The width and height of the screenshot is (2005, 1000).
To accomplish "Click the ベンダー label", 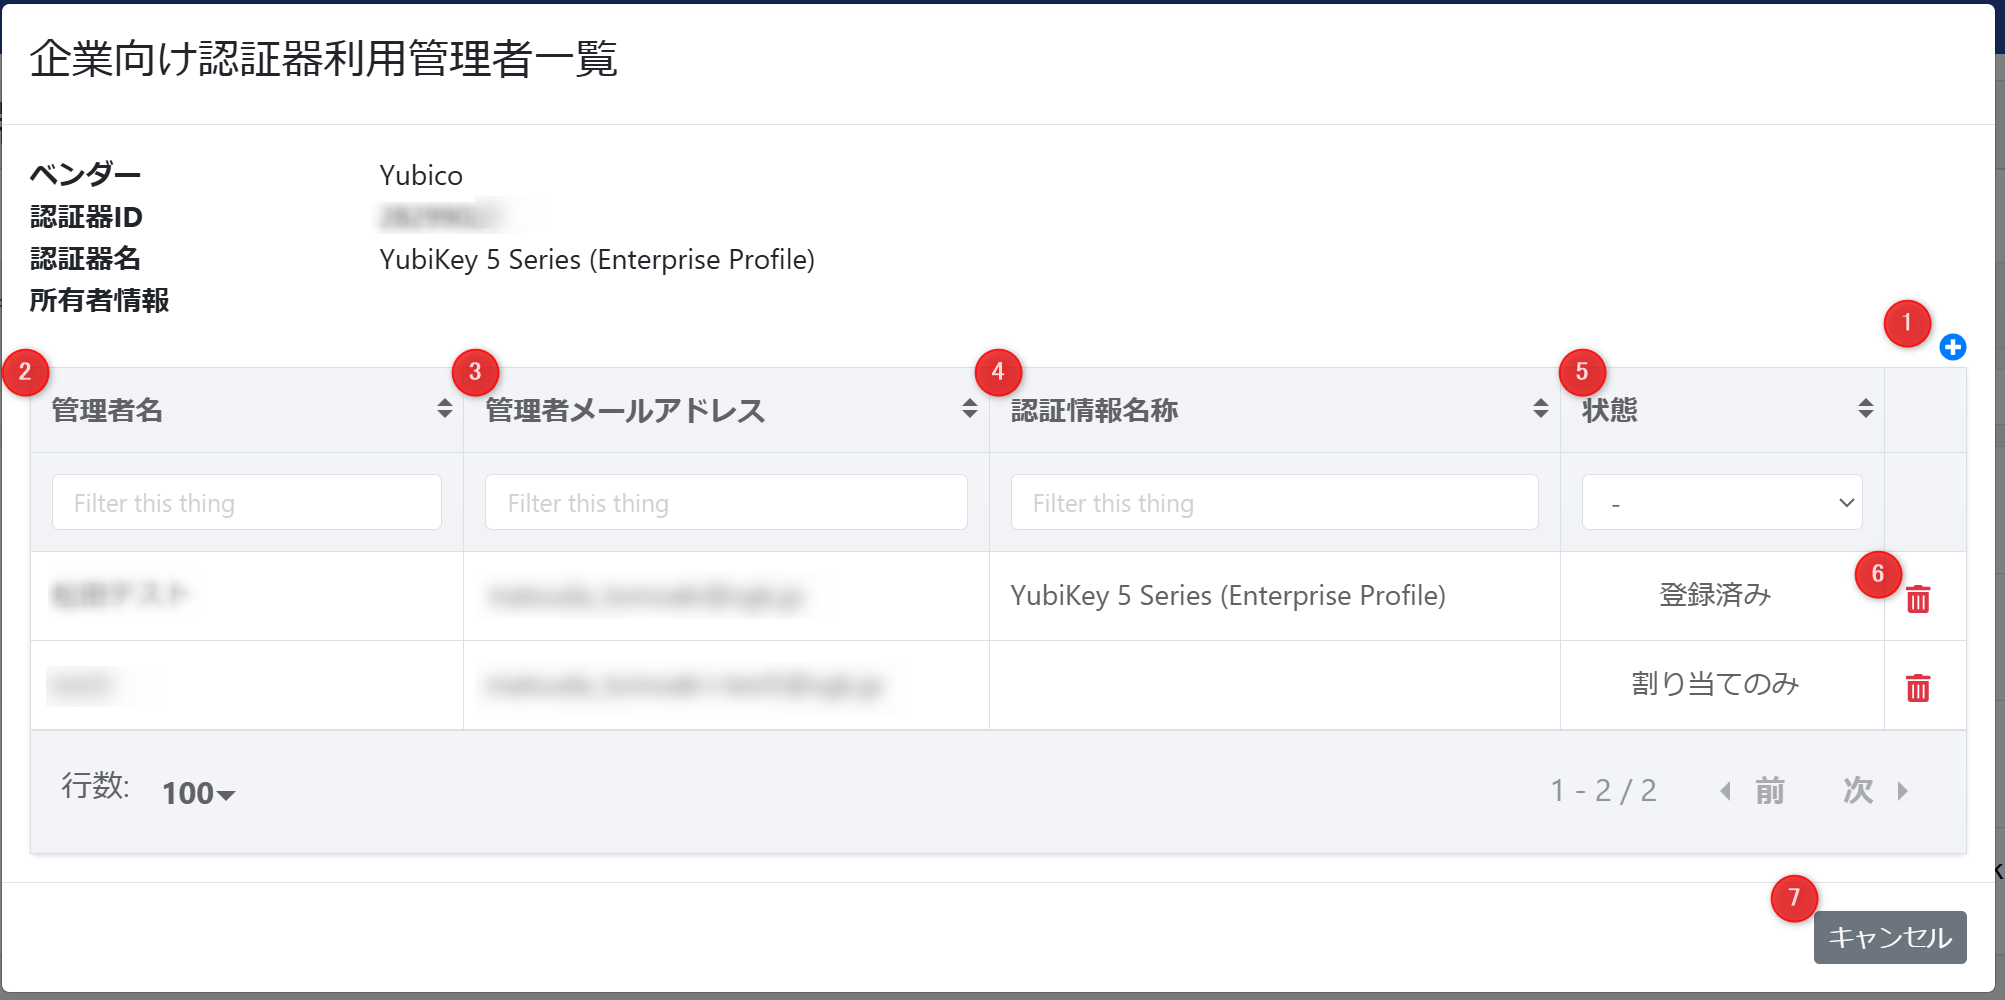I will tap(85, 174).
